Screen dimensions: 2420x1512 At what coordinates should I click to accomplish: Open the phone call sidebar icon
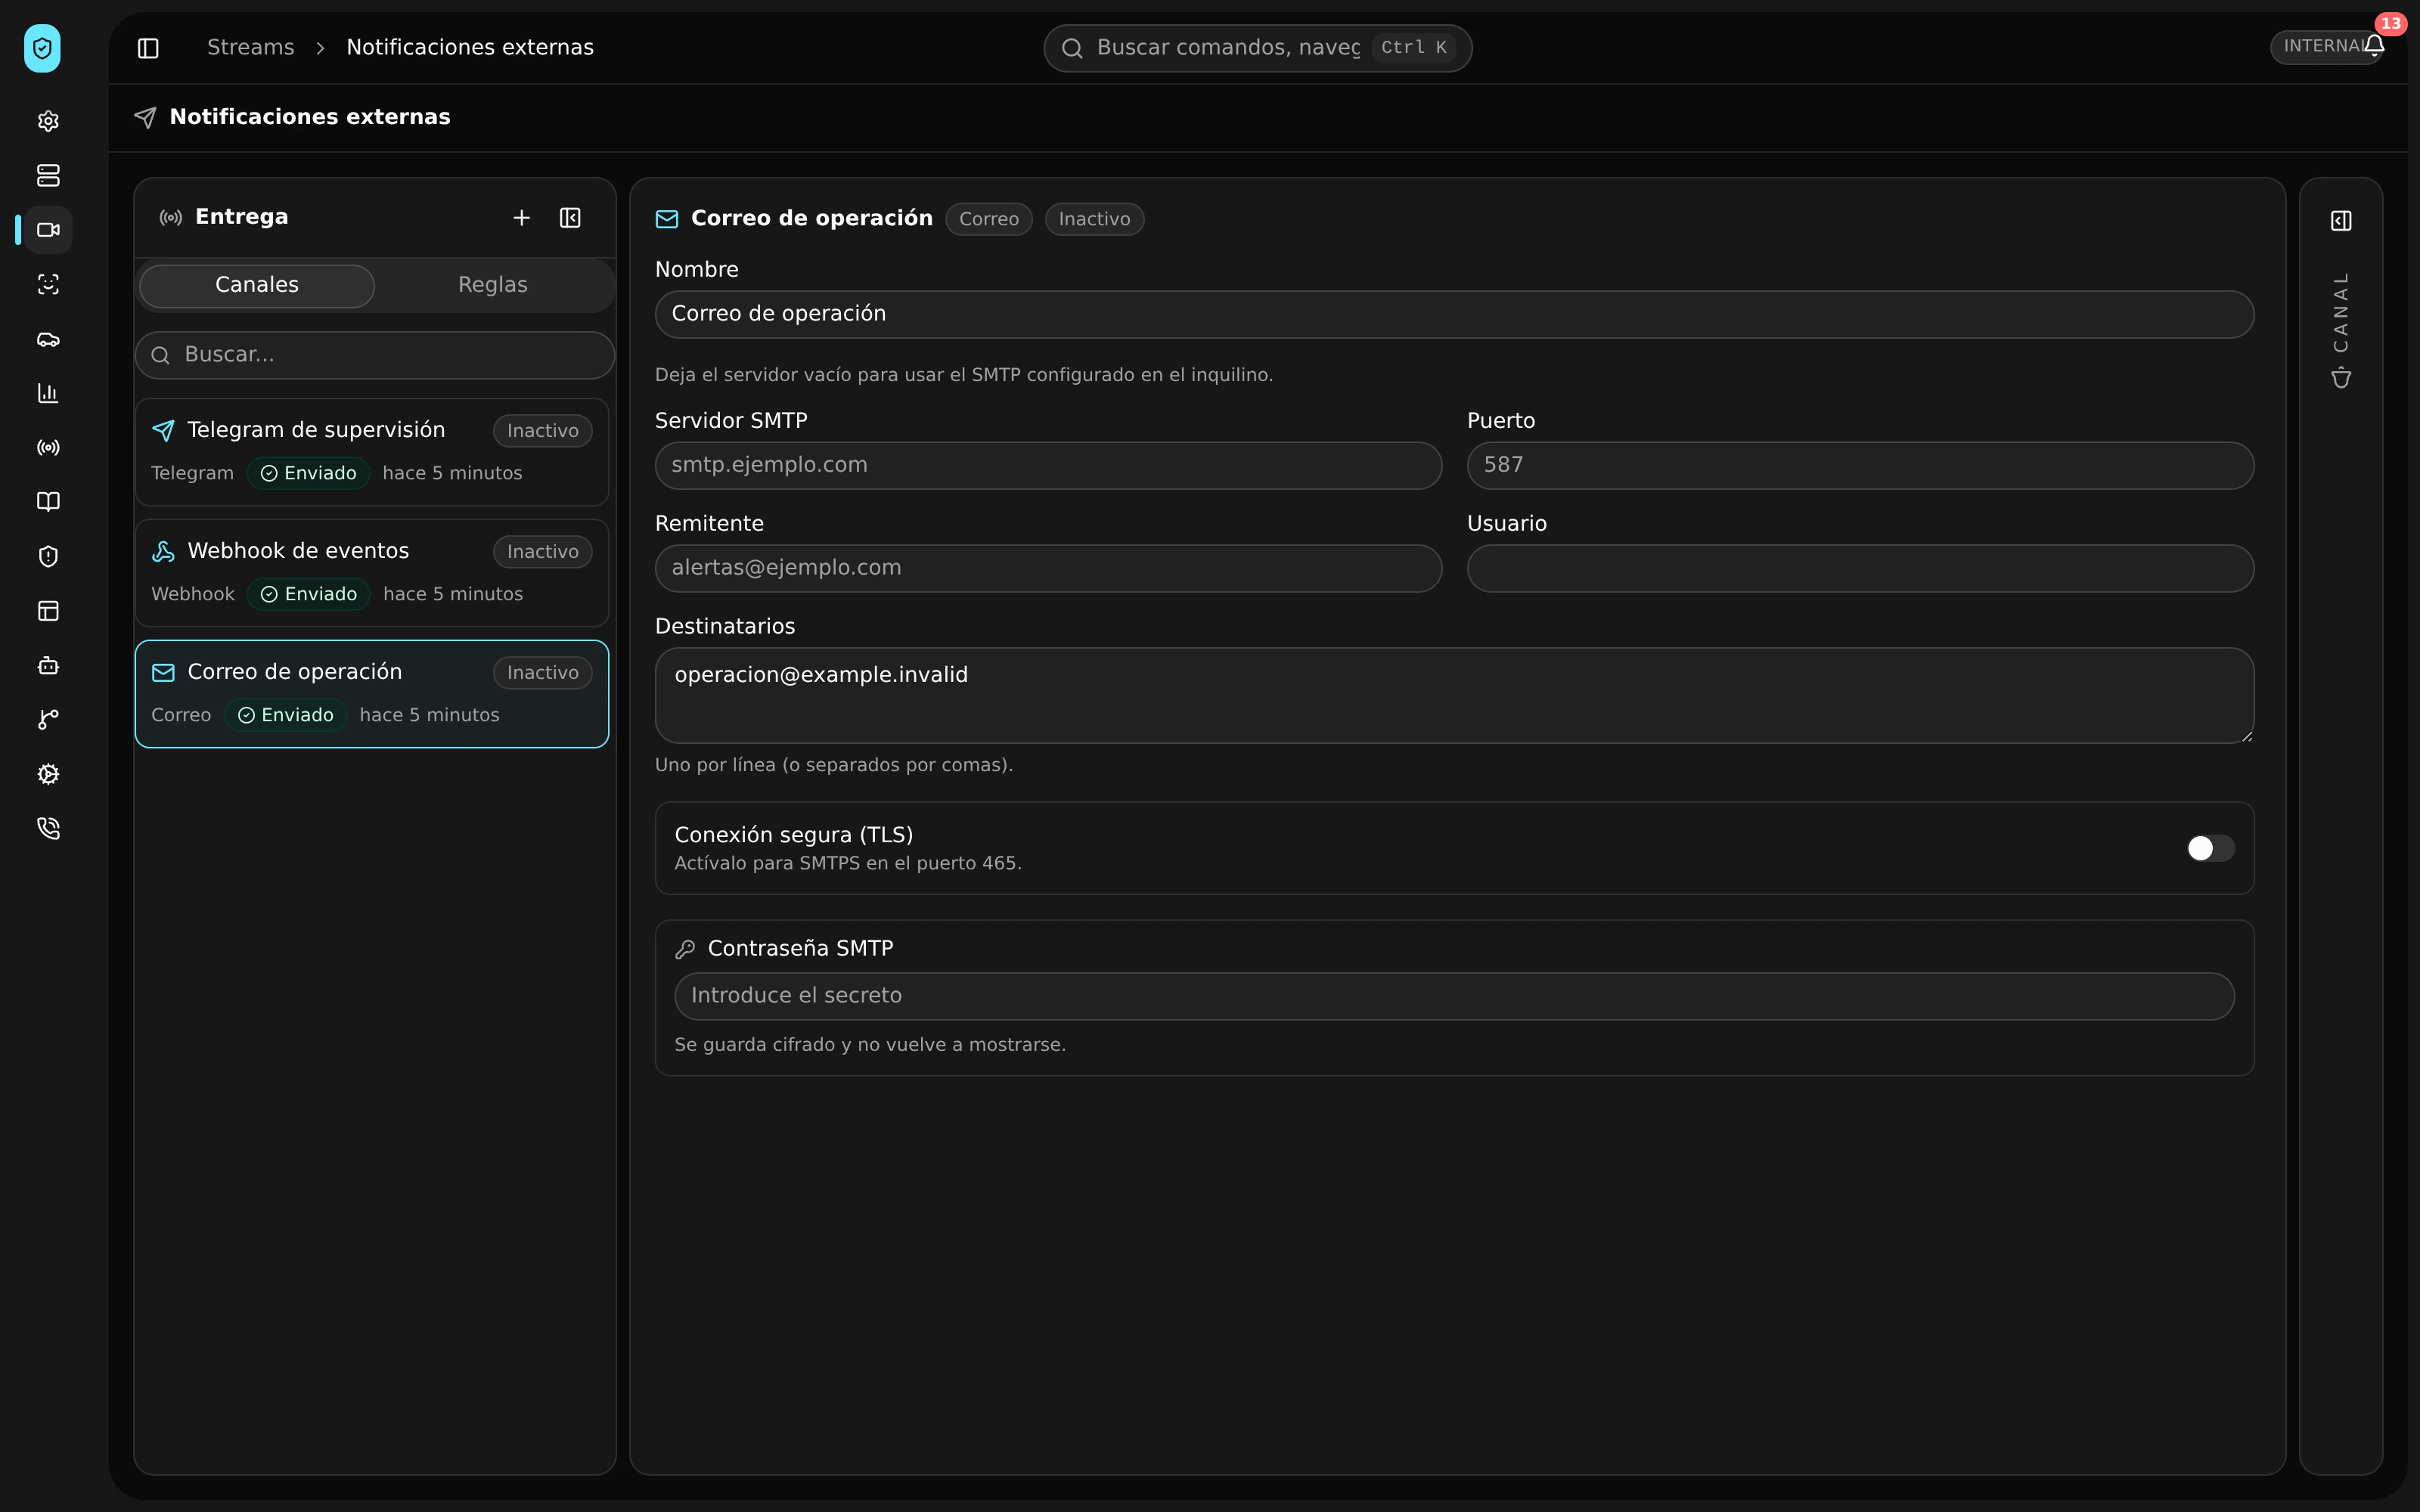(x=48, y=829)
